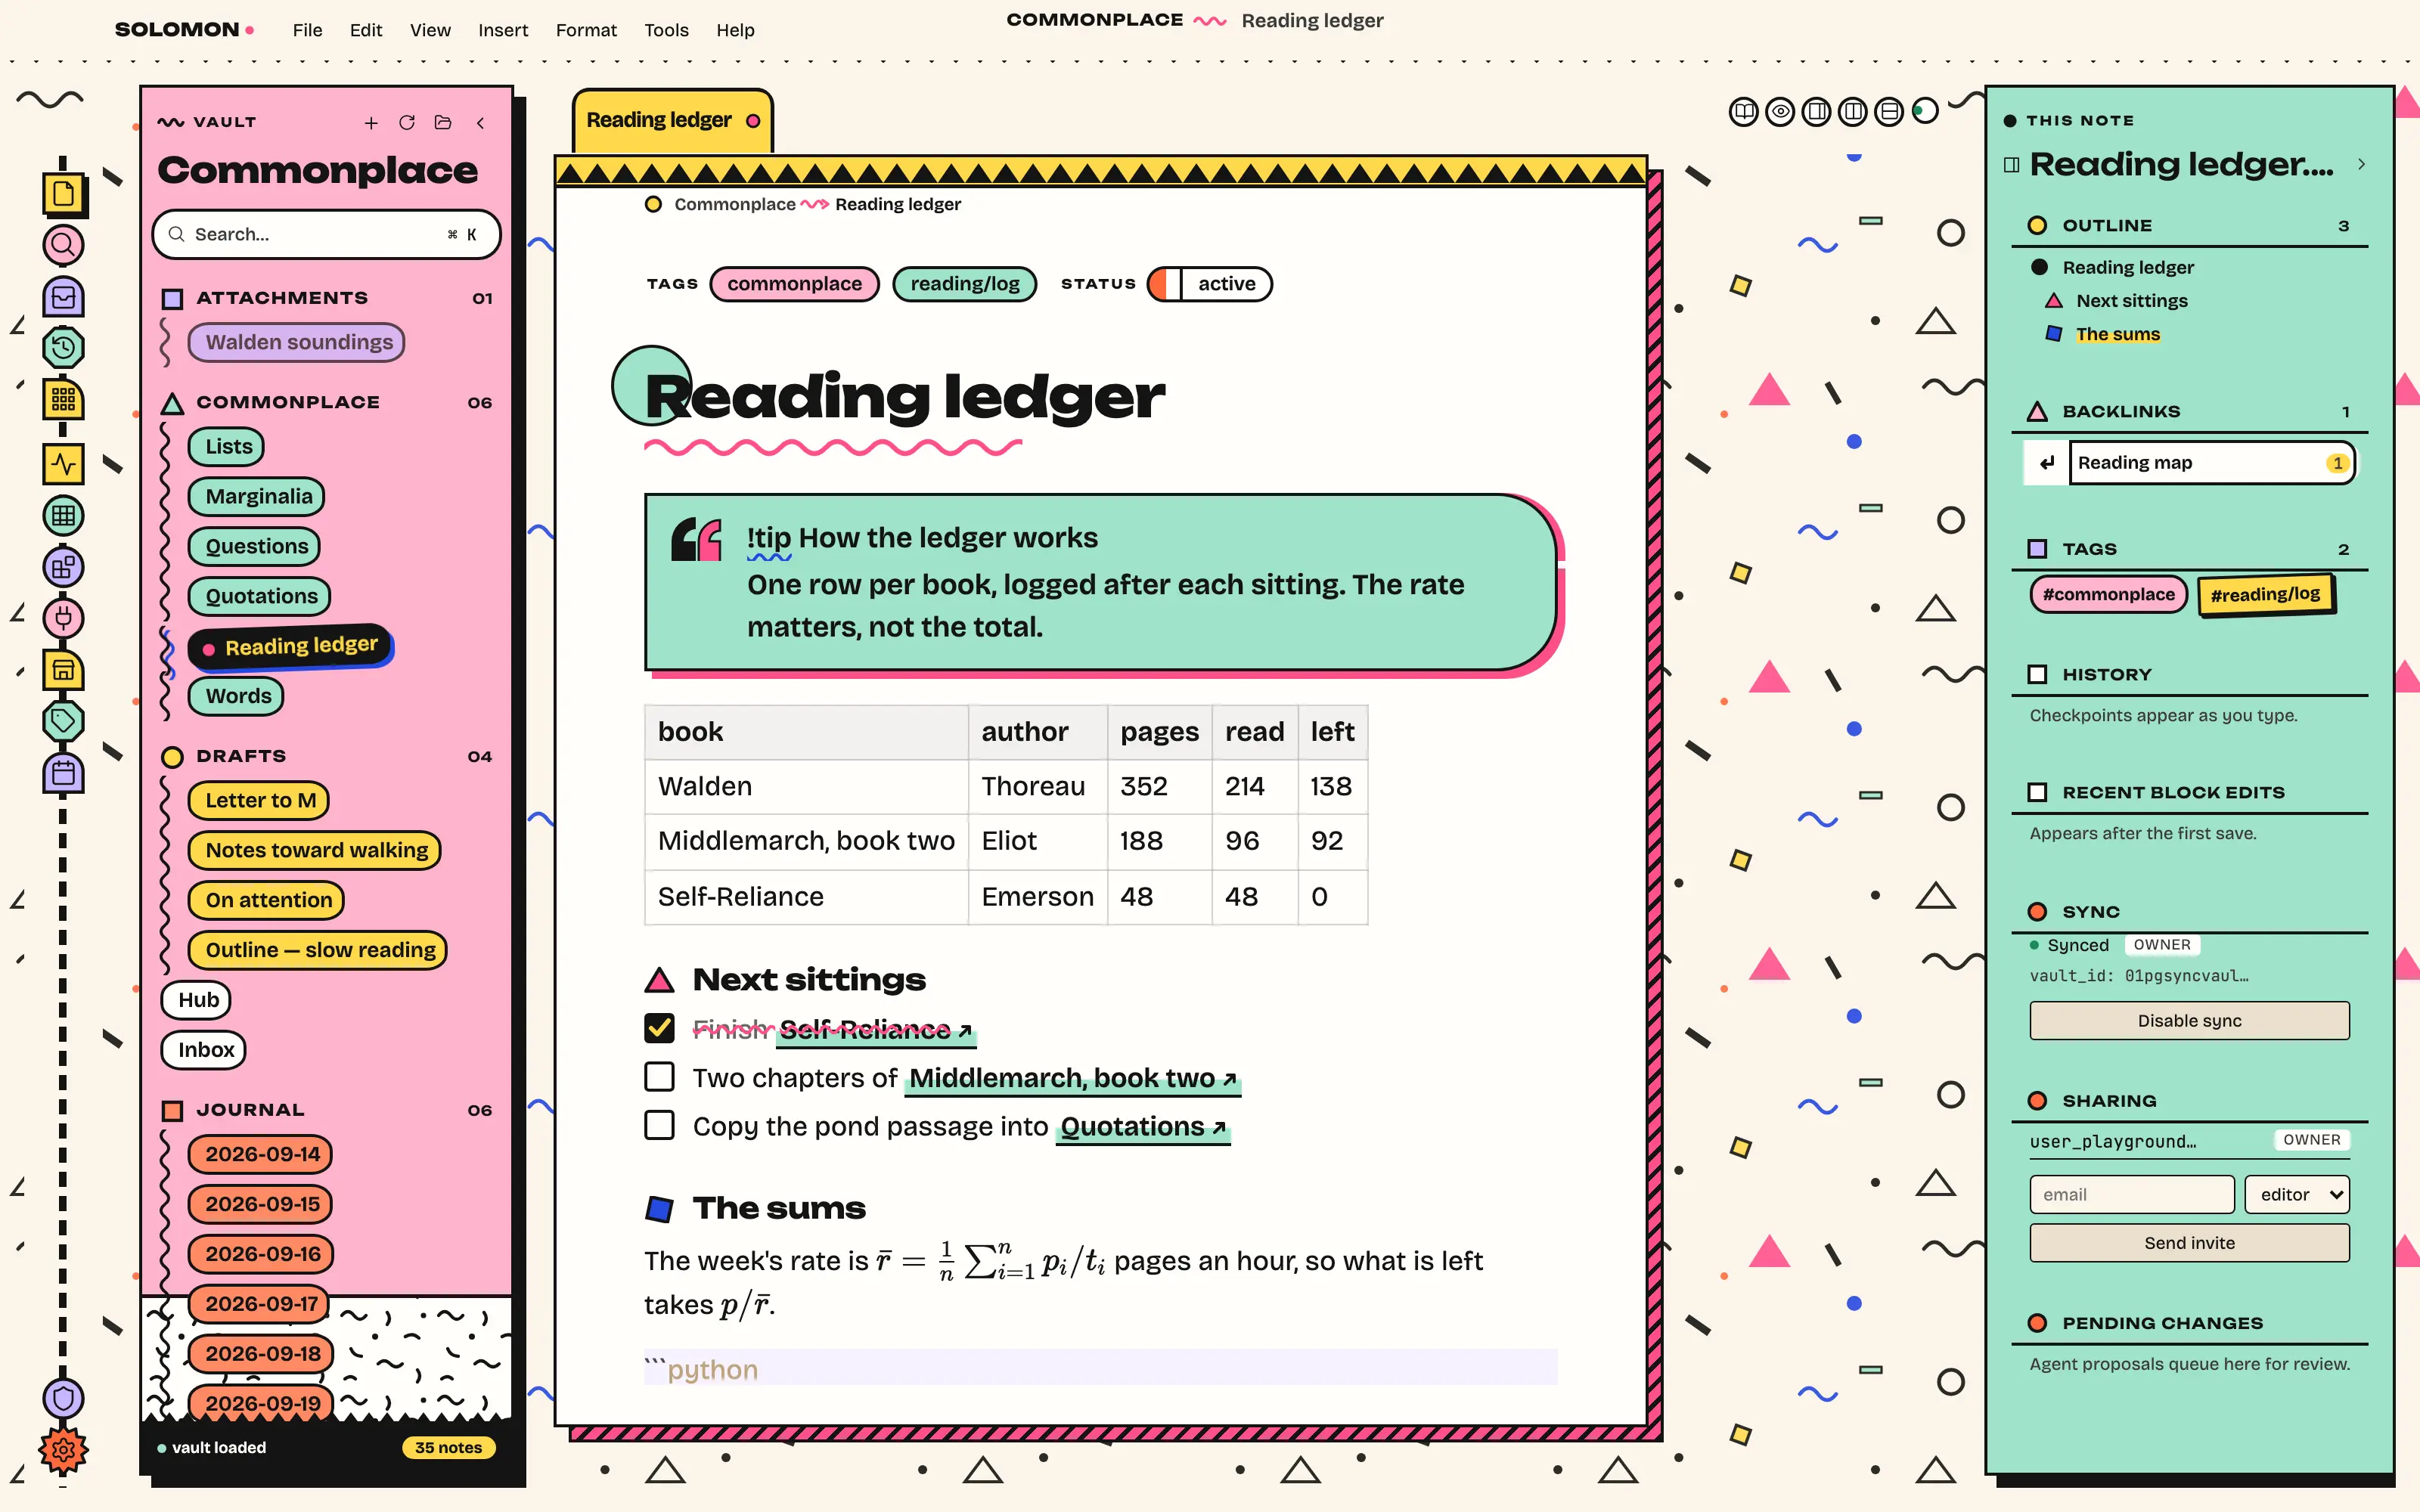Open the history clock icon in rail
2420x1512 pixels.
63,347
